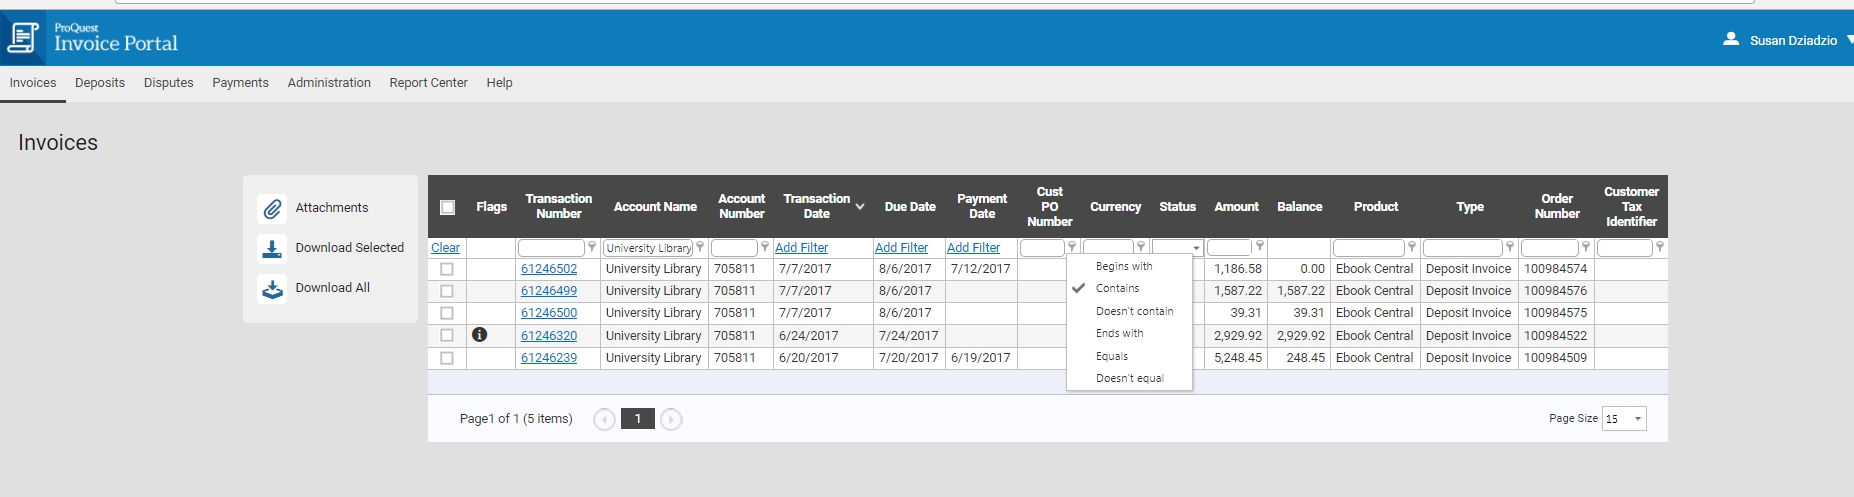Click the Download Selected icon

pyautogui.click(x=272, y=248)
